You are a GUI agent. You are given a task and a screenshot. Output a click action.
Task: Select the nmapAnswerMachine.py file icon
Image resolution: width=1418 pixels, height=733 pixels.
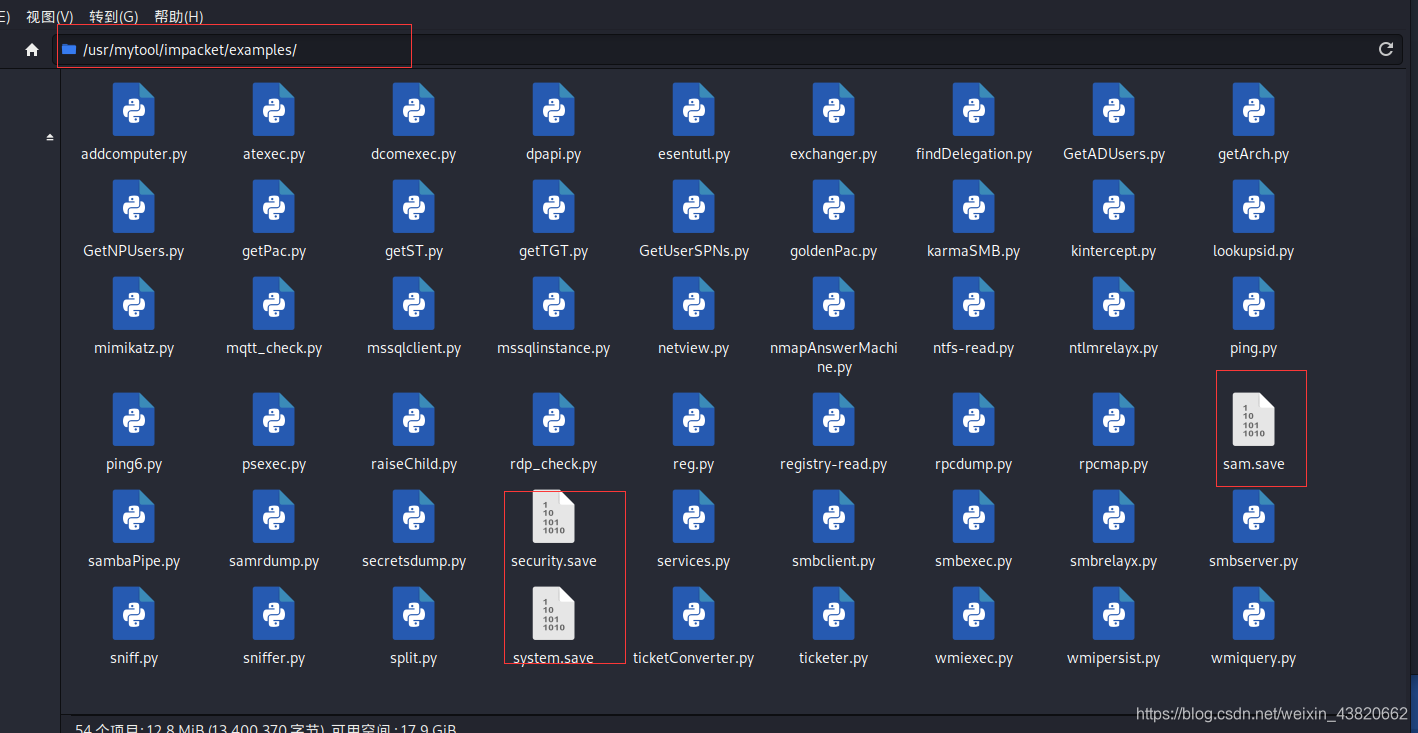coord(834,304)
